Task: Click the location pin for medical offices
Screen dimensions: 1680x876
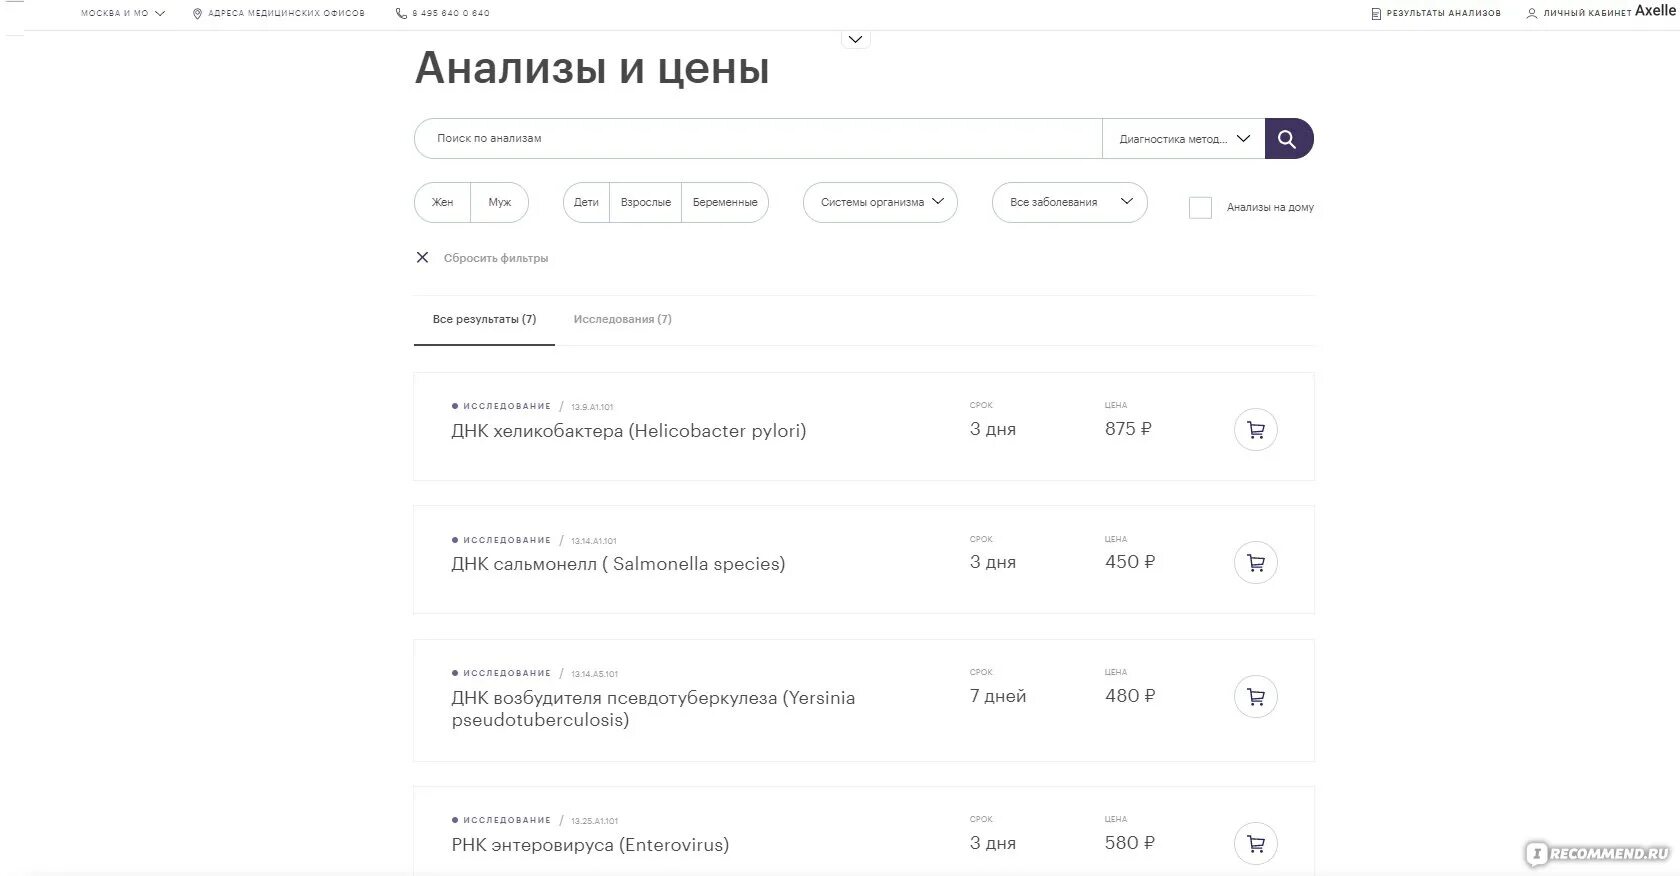Action: click(x=197, y=14)
